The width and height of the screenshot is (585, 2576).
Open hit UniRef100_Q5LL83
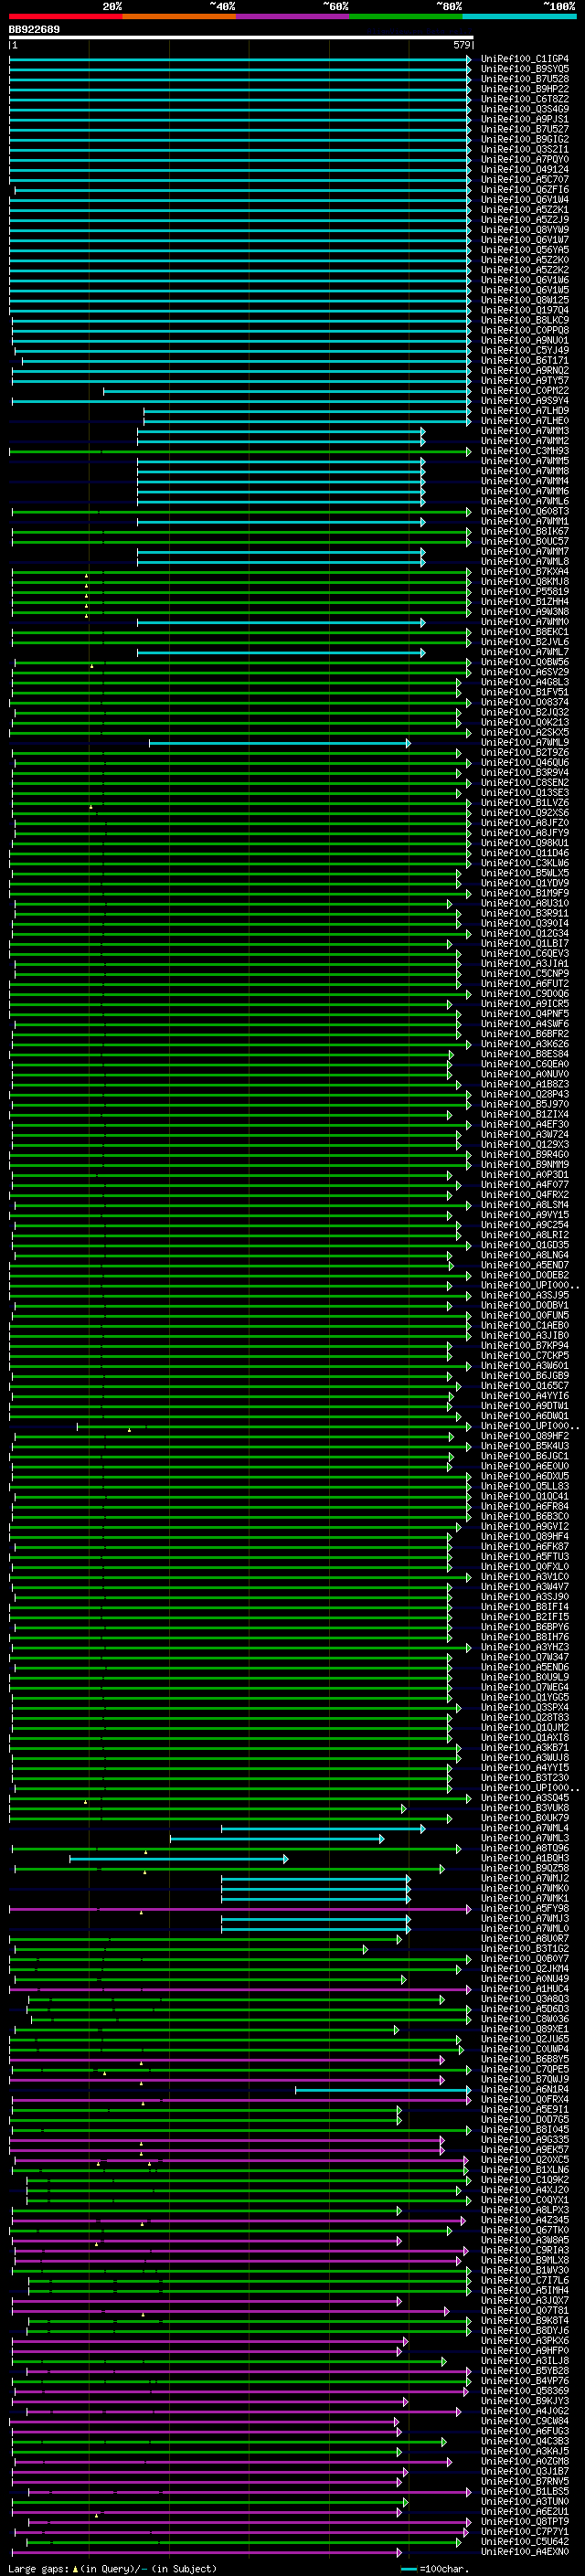(x=525, y=1486)
